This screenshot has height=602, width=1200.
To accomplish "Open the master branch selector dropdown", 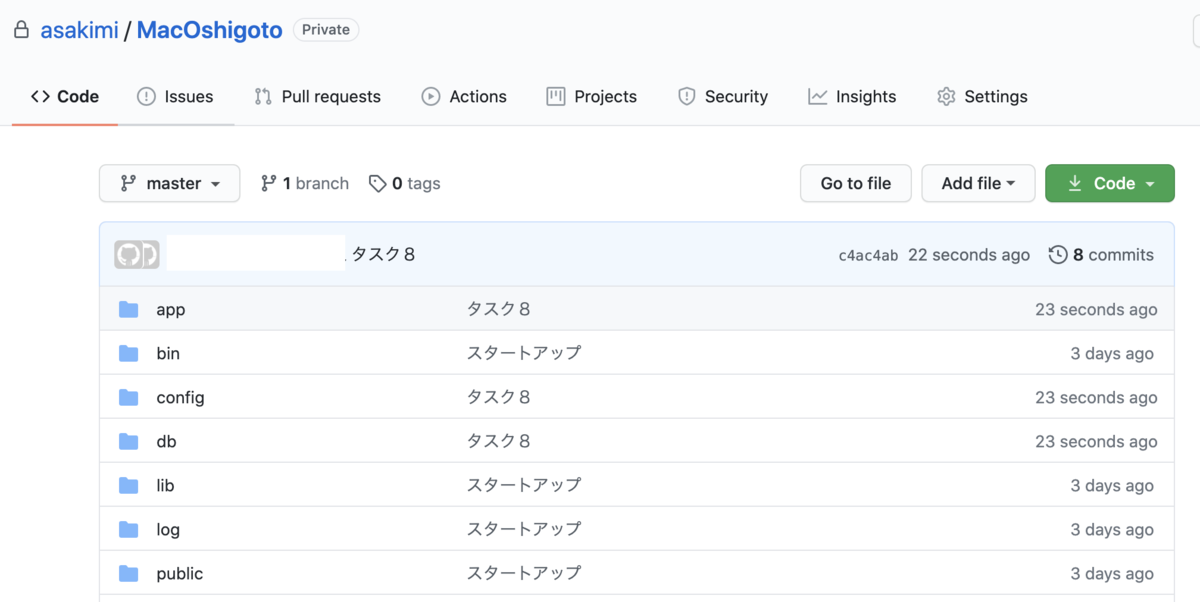I will tap(169, 183).
